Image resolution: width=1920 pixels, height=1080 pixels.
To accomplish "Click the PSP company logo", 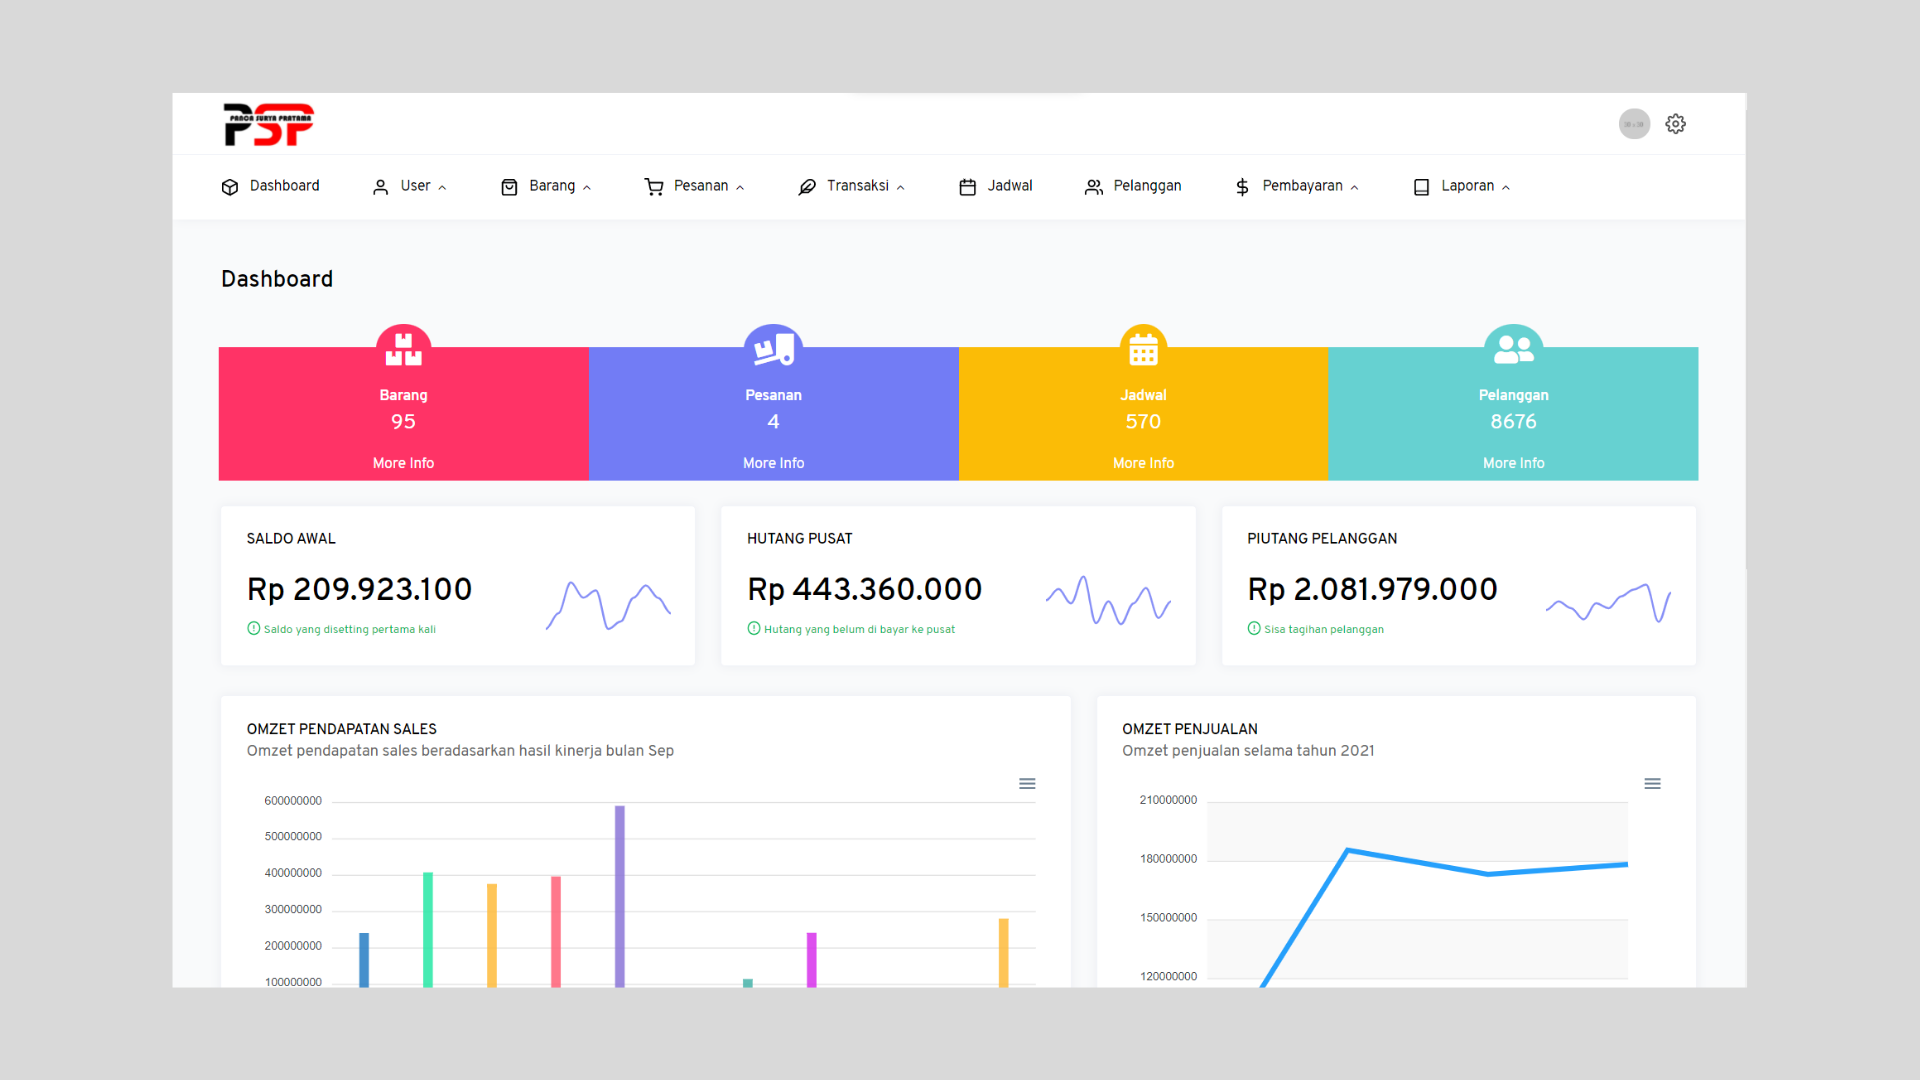I will point(268,124).
